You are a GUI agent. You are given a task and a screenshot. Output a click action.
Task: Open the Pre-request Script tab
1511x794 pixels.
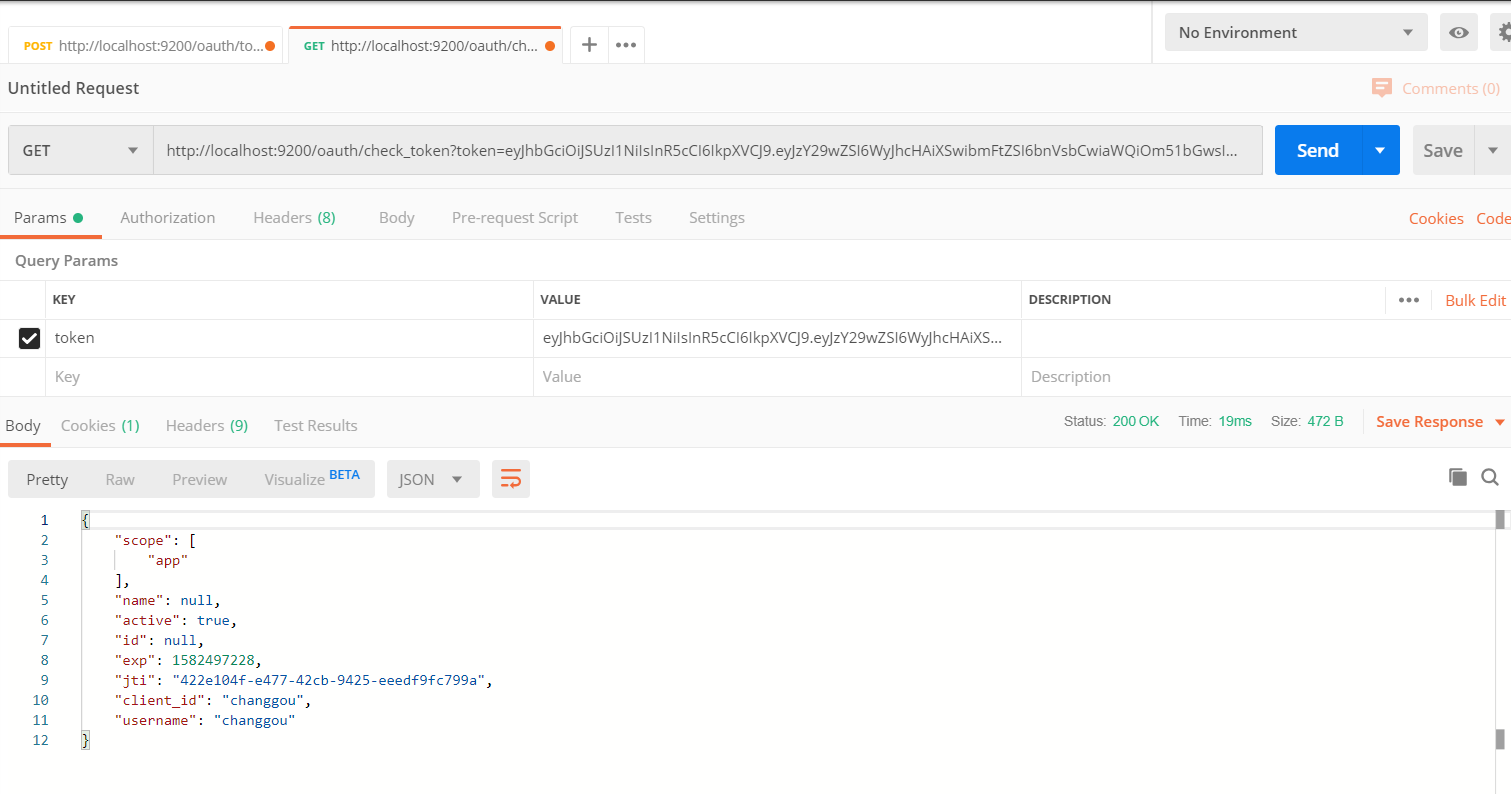pyautogui.click(x=515, y=218)
